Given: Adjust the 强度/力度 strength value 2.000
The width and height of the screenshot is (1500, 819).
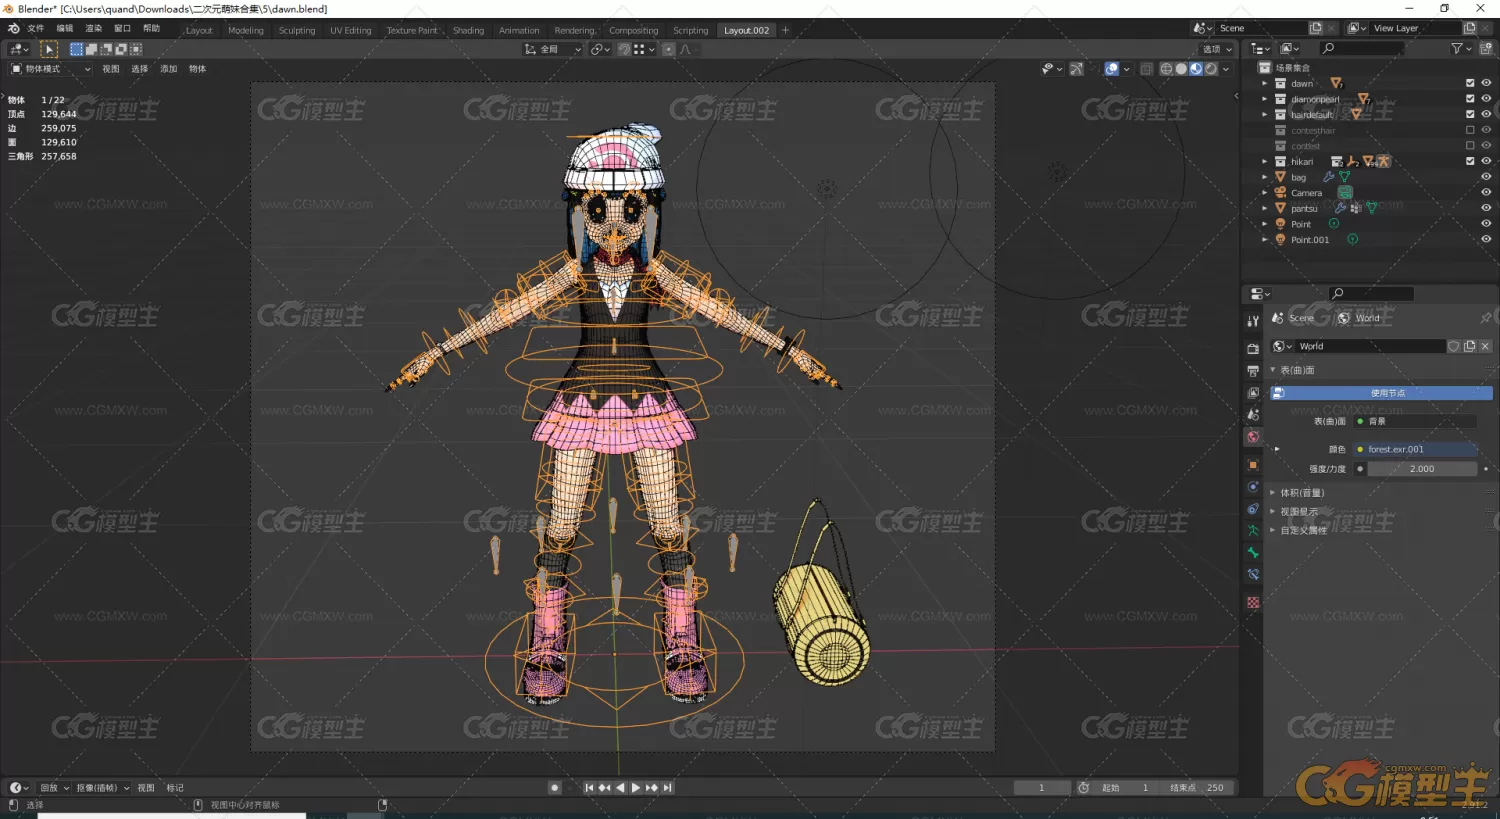Looking at the screenshot, I should click(1422, 469).
